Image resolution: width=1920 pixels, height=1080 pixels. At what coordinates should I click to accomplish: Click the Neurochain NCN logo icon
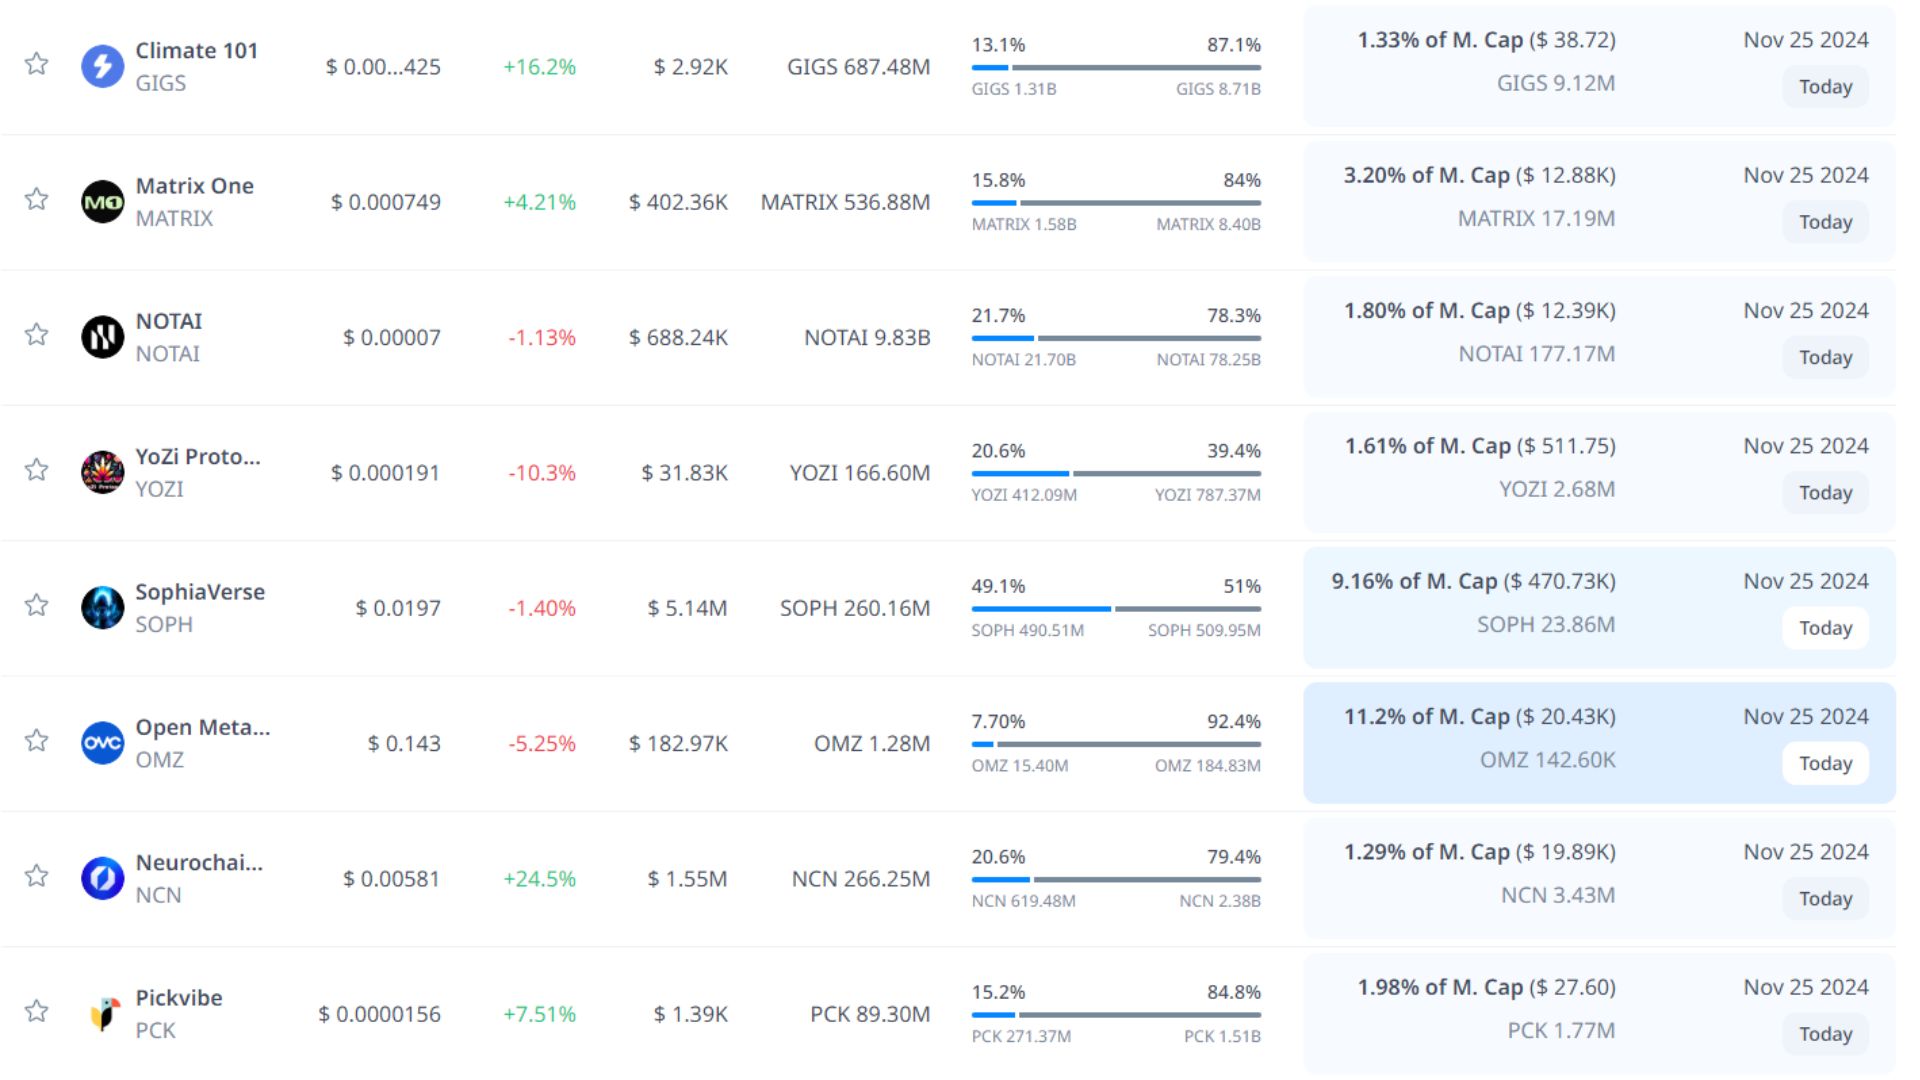tap(102, 878)
